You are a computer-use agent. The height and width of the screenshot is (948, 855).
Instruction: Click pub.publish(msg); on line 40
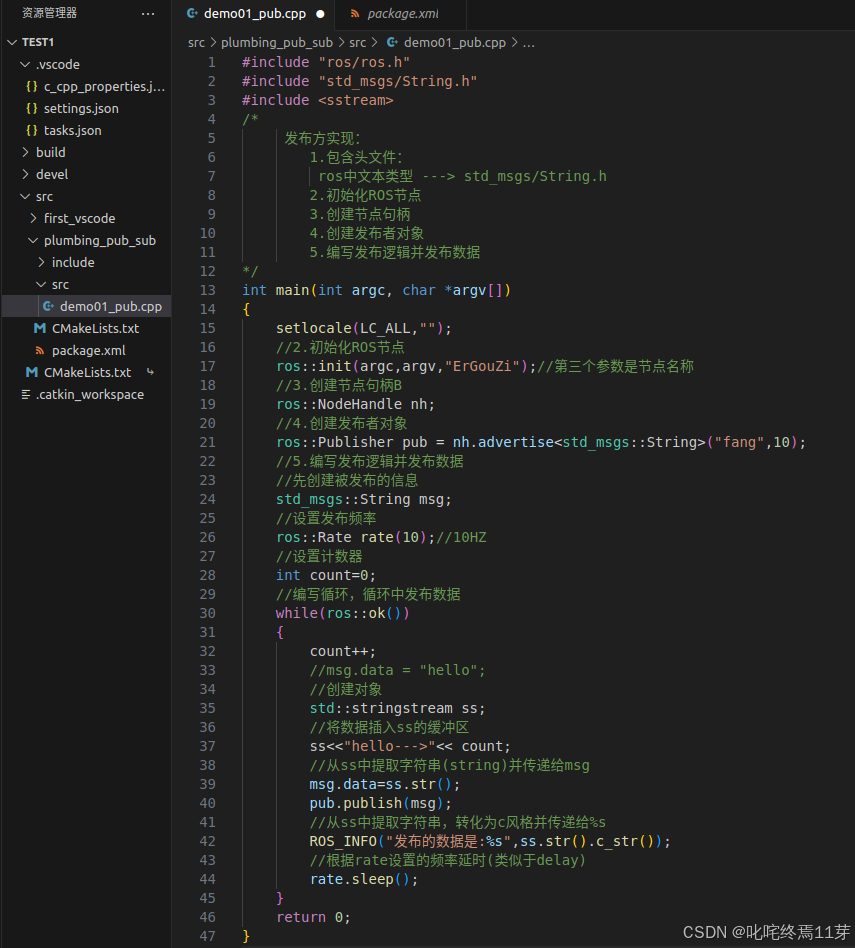(381, 804)
